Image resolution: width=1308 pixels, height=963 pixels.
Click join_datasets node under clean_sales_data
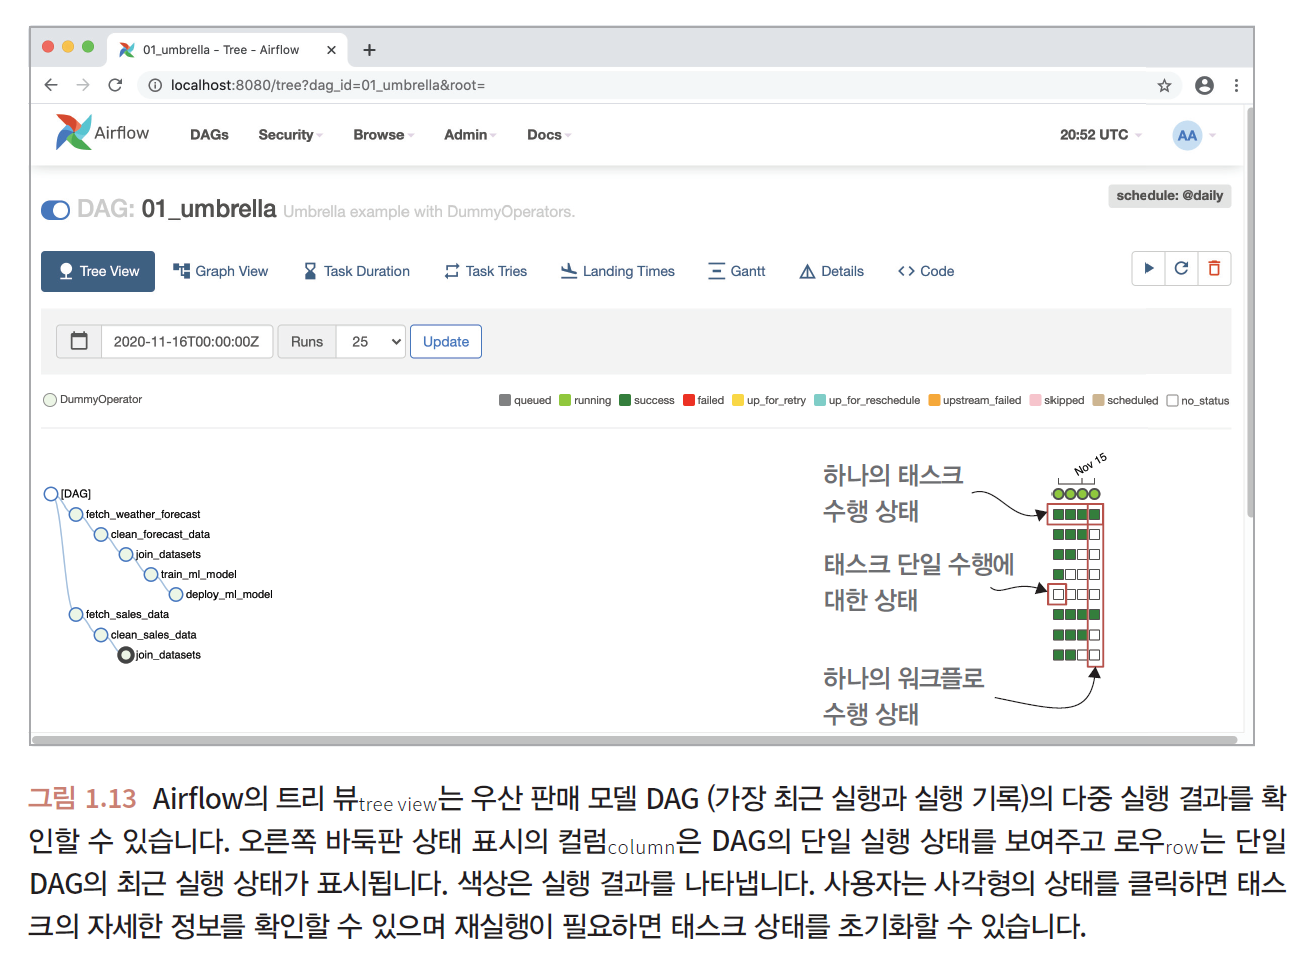(x=126, y=655)
